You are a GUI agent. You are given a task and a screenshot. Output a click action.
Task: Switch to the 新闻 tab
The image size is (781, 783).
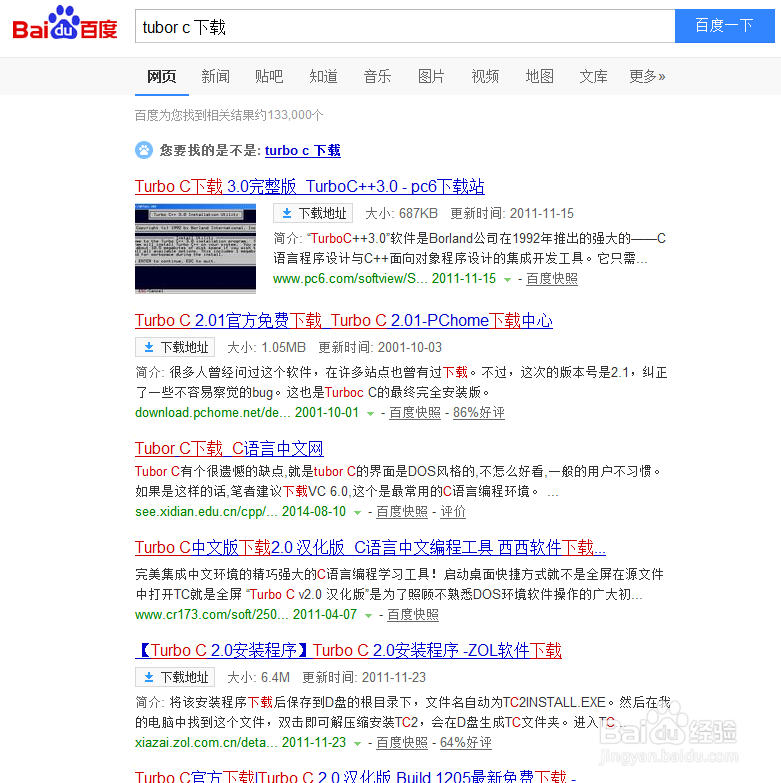point(216,76)
